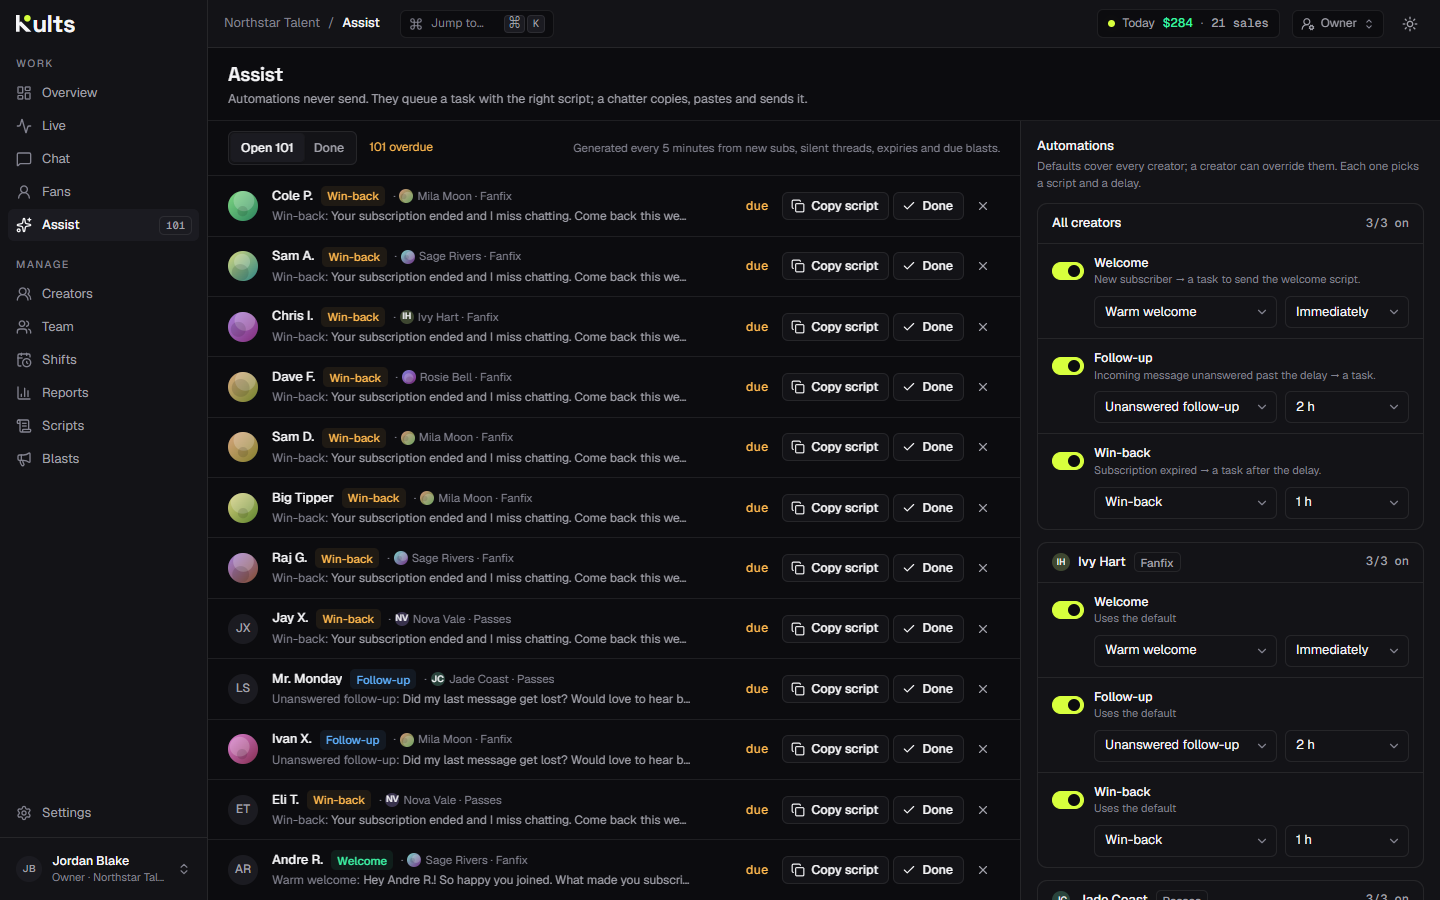The width and height of the screenshot is (1440, 900).
Task: Open the Live activity icon in sidebar
Action: (24, 126)
